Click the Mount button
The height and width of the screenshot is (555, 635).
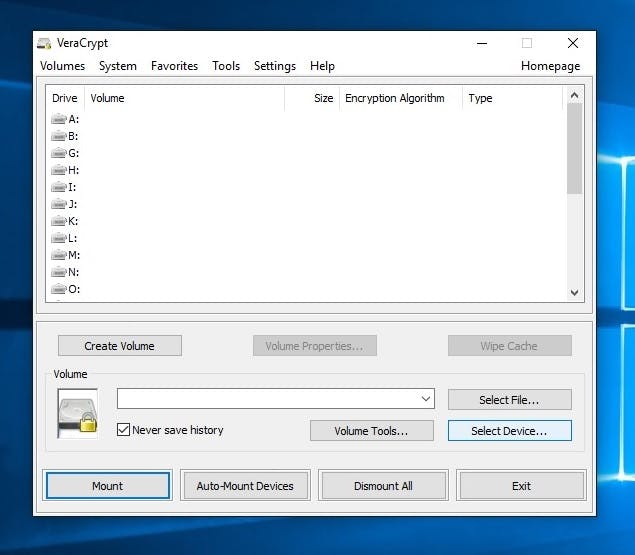click(108, 486)
